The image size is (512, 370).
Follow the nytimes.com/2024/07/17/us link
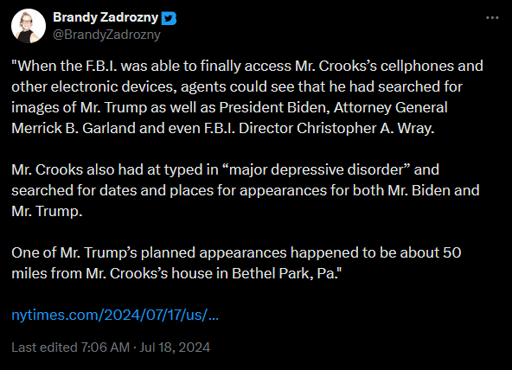(115, 315)
